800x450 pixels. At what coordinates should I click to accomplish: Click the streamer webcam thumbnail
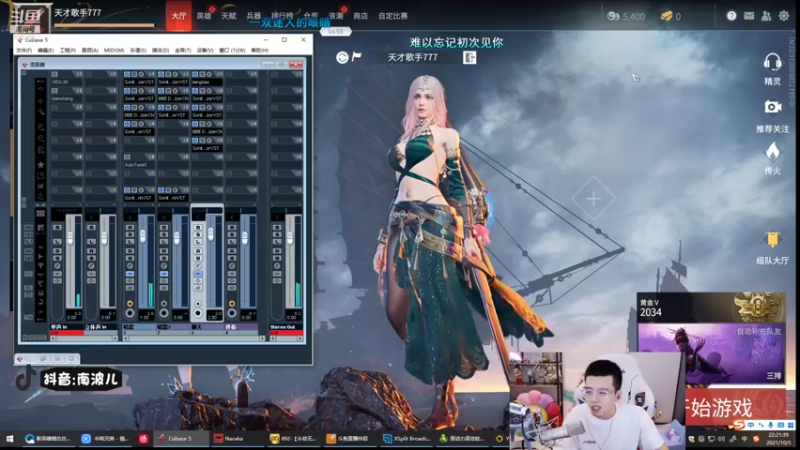[x=598, y=401]
